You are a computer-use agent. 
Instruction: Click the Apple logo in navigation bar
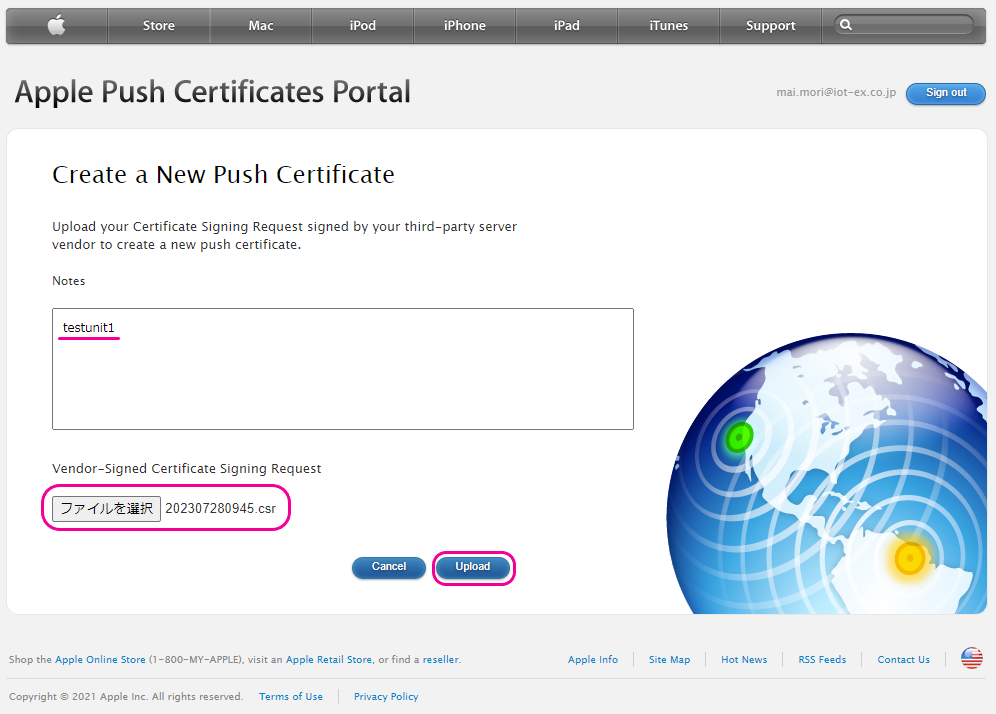click(56, 26)
